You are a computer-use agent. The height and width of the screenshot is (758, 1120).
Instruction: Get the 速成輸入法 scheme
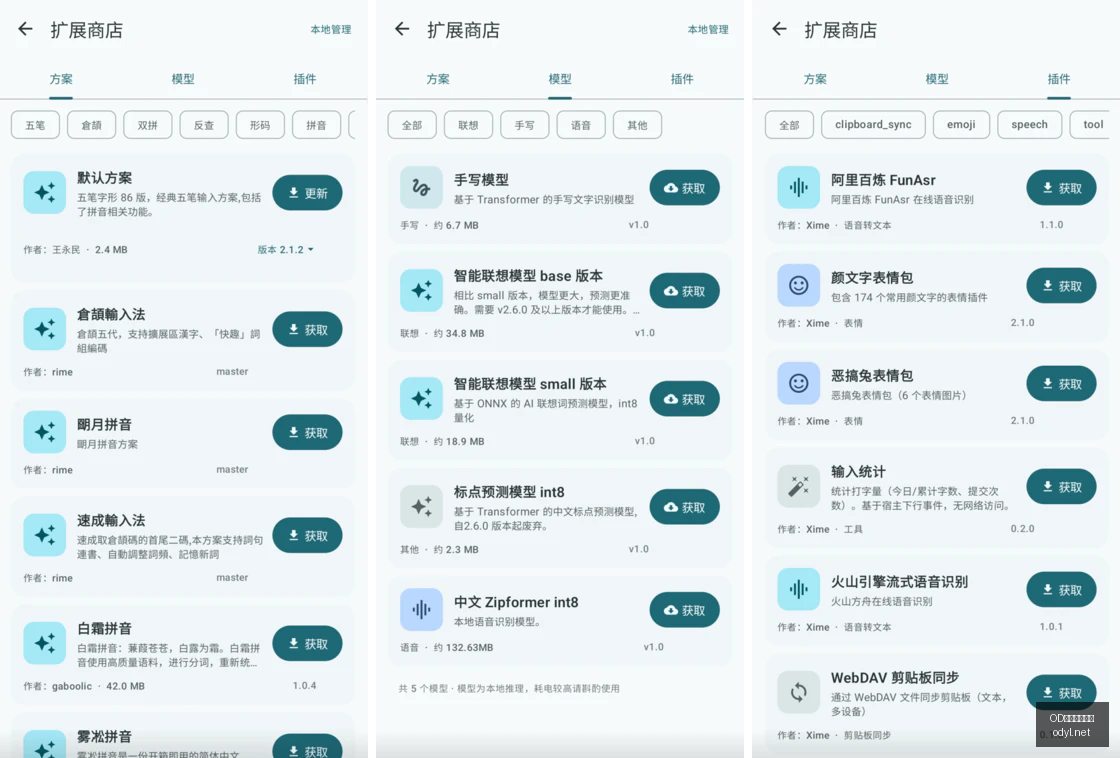(307, 536)
